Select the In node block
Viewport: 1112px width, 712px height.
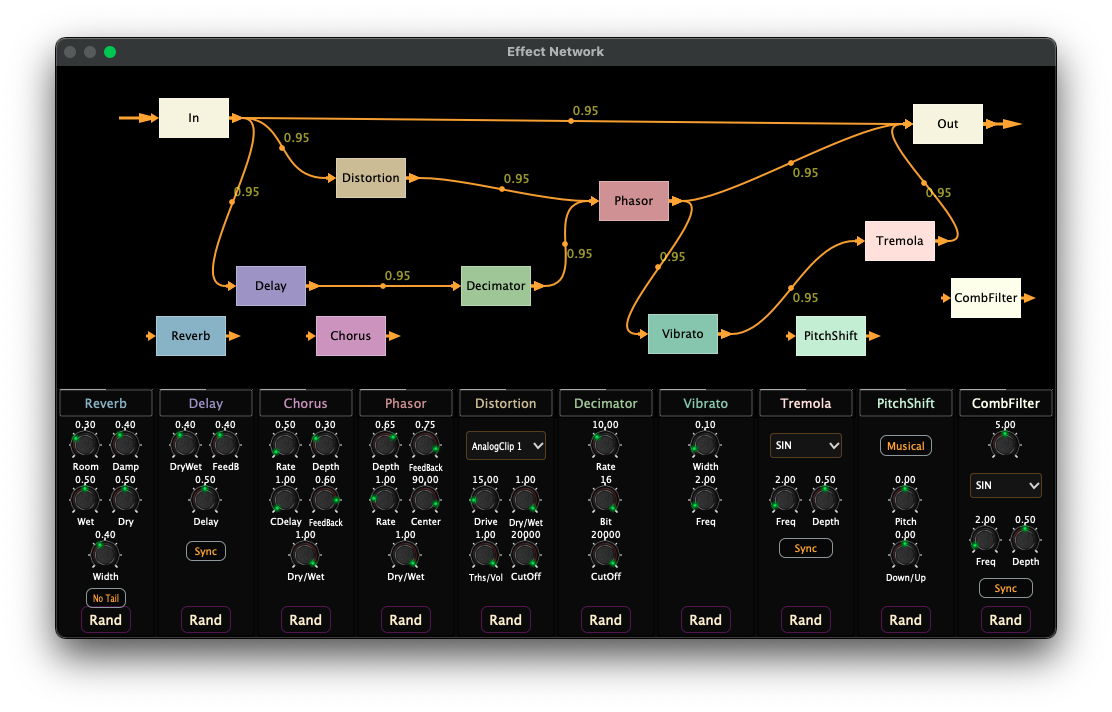click(194, 118)
